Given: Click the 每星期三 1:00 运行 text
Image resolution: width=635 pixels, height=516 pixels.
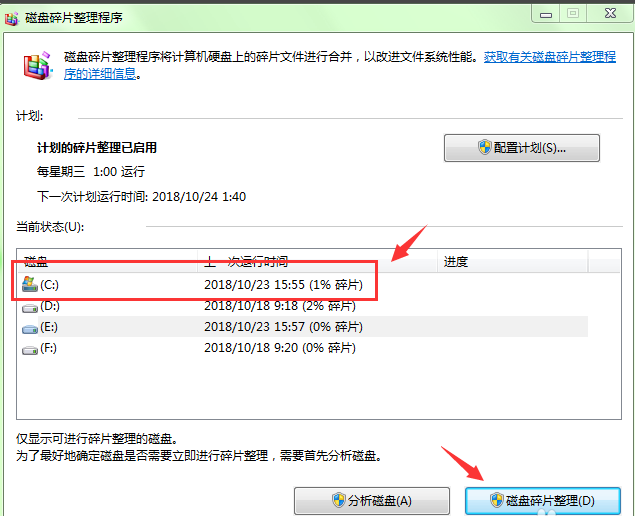Looking at the screenshot, I should point(91,172).
